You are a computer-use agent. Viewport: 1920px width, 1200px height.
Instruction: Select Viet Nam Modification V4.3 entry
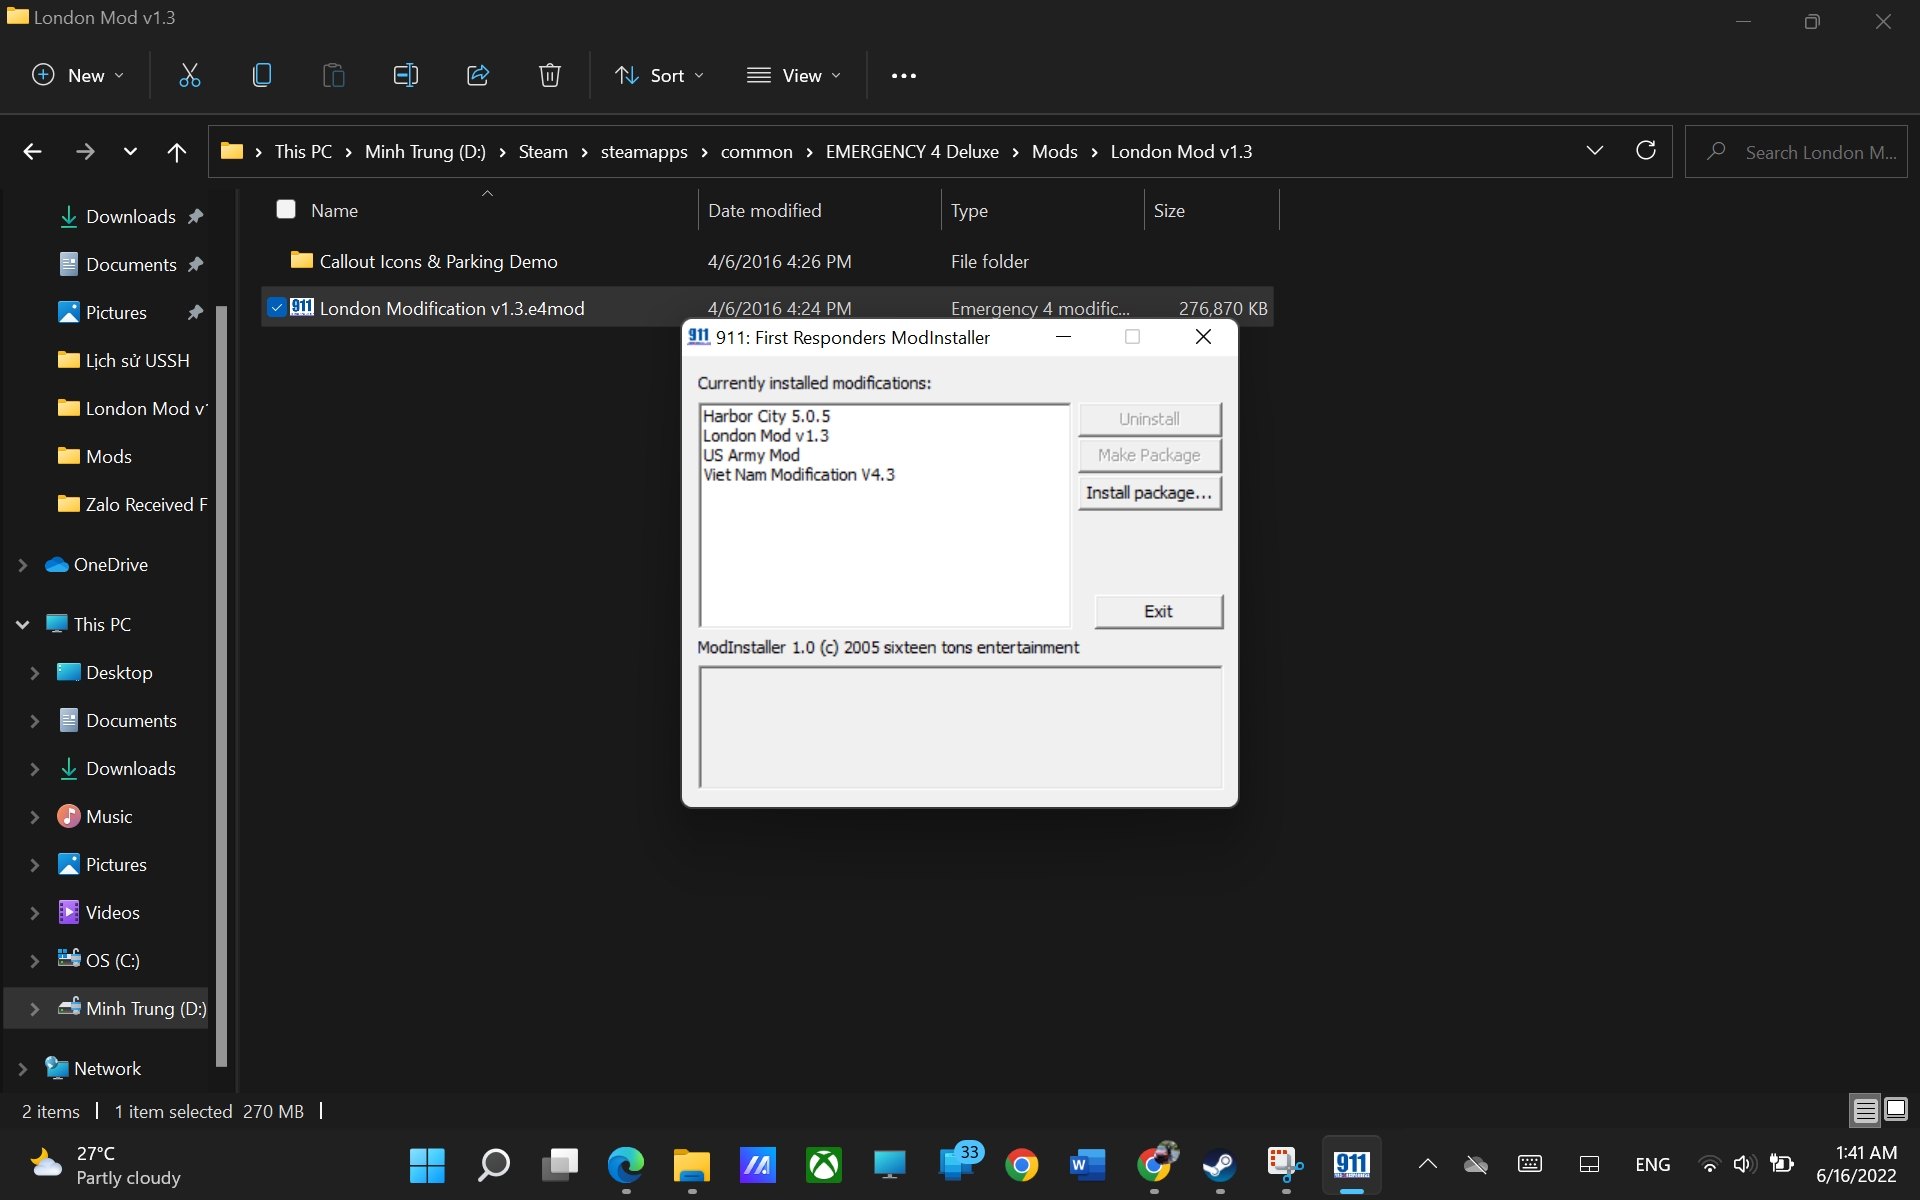pyautogui.click(x=798, y=475)
